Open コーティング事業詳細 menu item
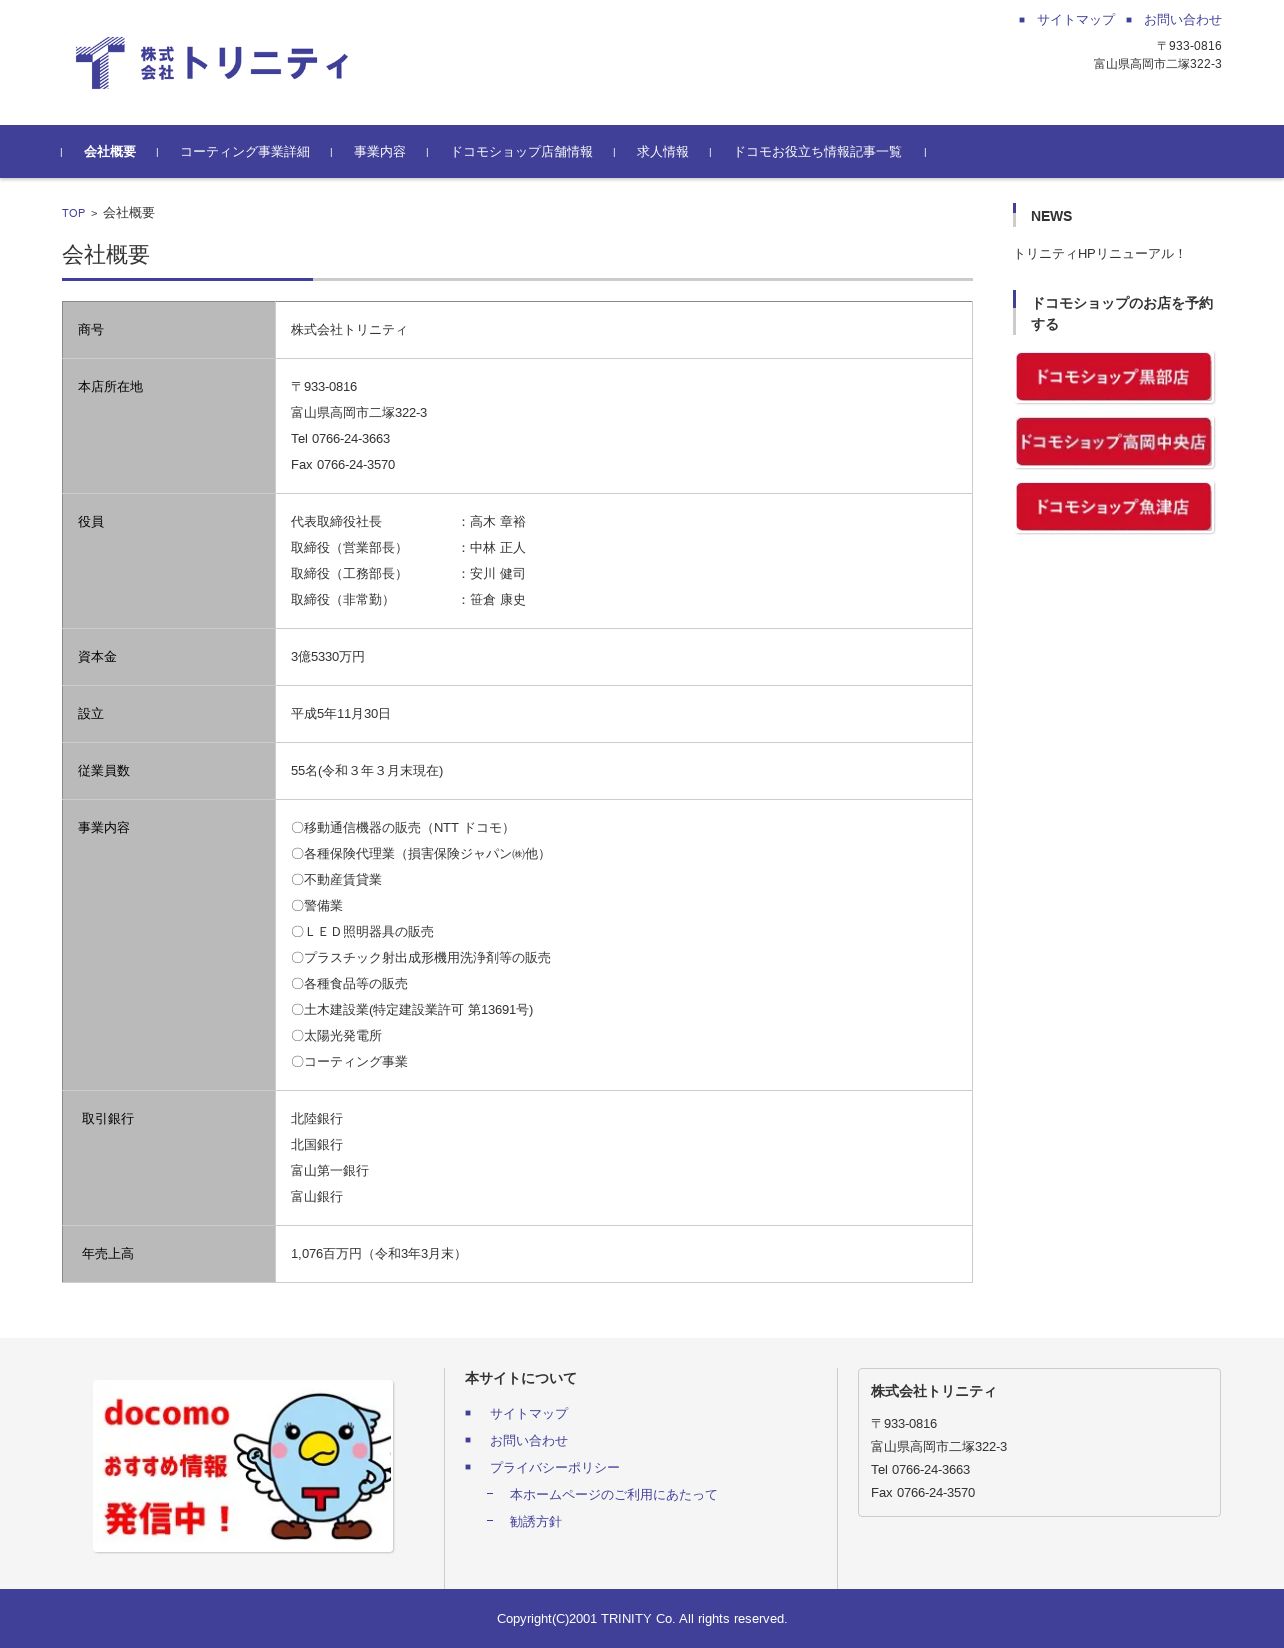This screenshot has width=1284, height=1648. click(245, 152)
